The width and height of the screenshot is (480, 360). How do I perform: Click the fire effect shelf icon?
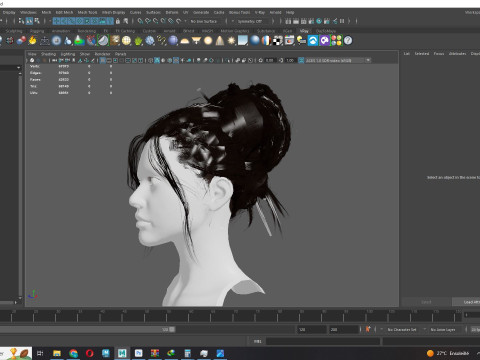click(32, 41)
